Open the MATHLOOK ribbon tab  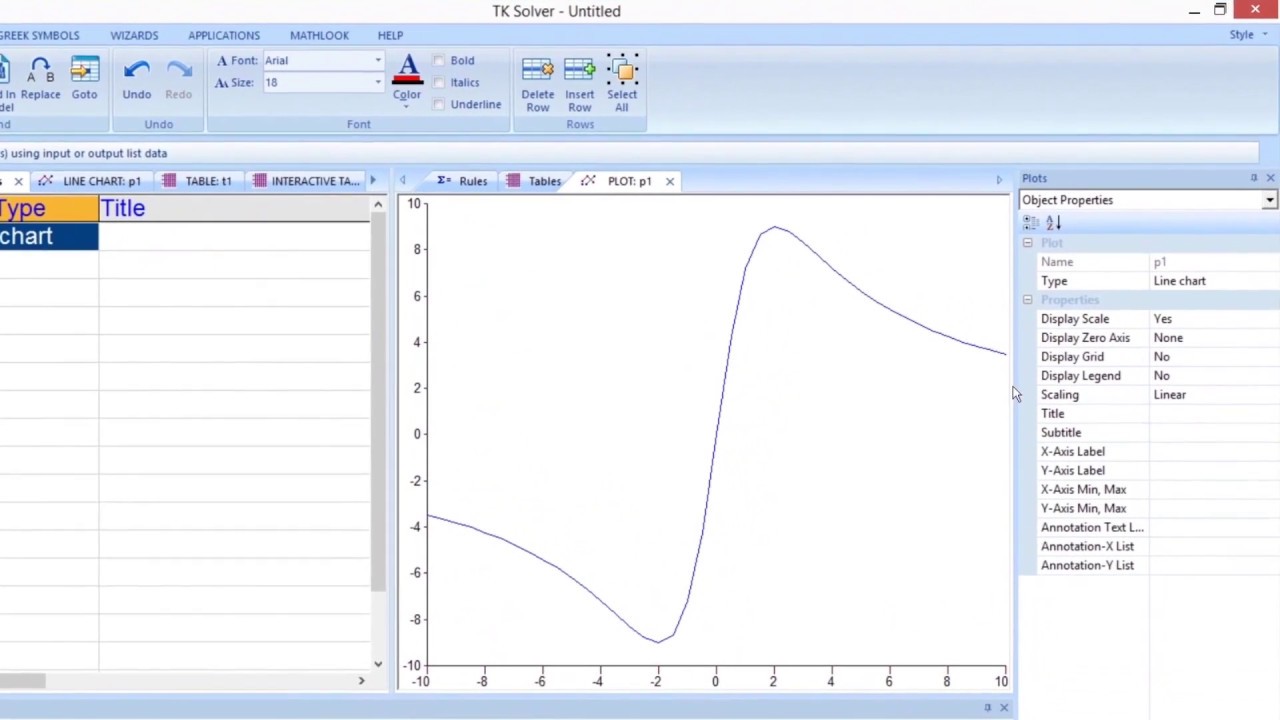tap(319, 35)
